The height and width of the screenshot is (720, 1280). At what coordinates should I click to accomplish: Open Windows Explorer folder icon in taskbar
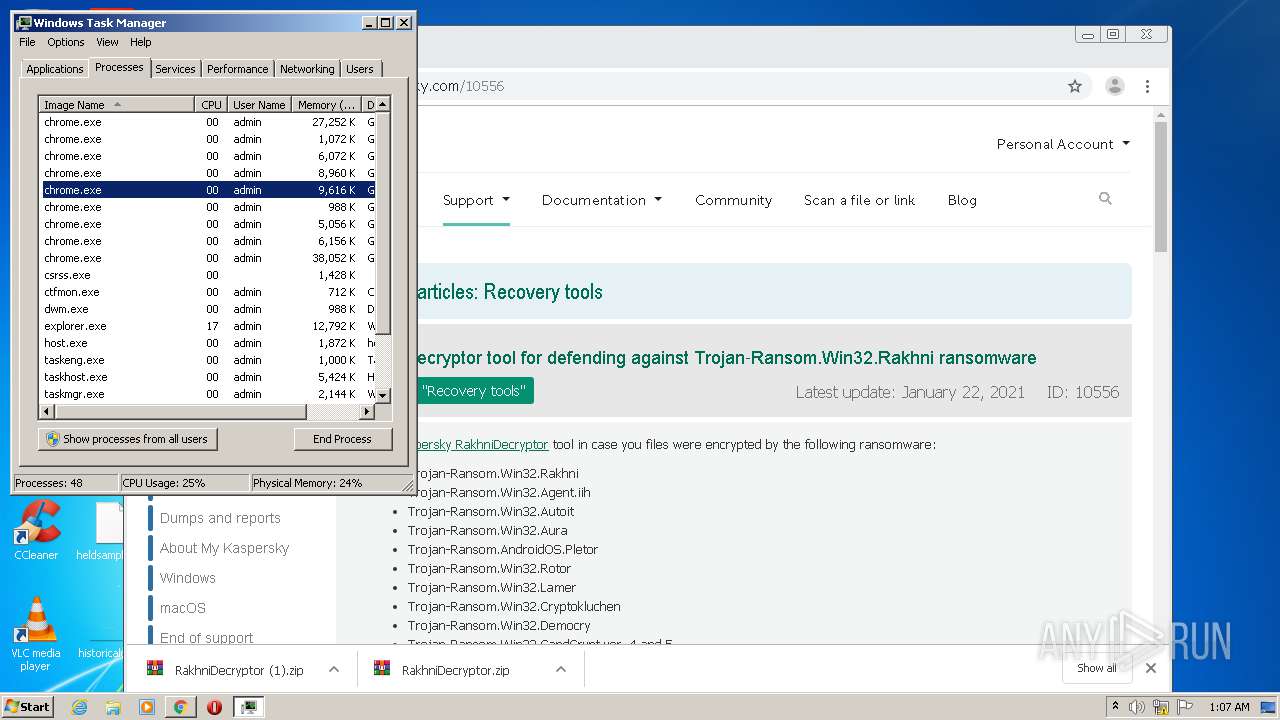coord(113,707)
